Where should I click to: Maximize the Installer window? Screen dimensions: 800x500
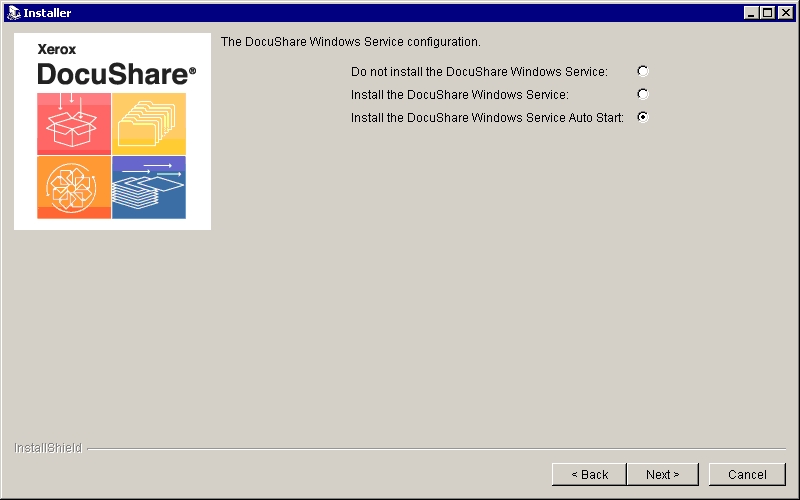click(x=767, y=13)
